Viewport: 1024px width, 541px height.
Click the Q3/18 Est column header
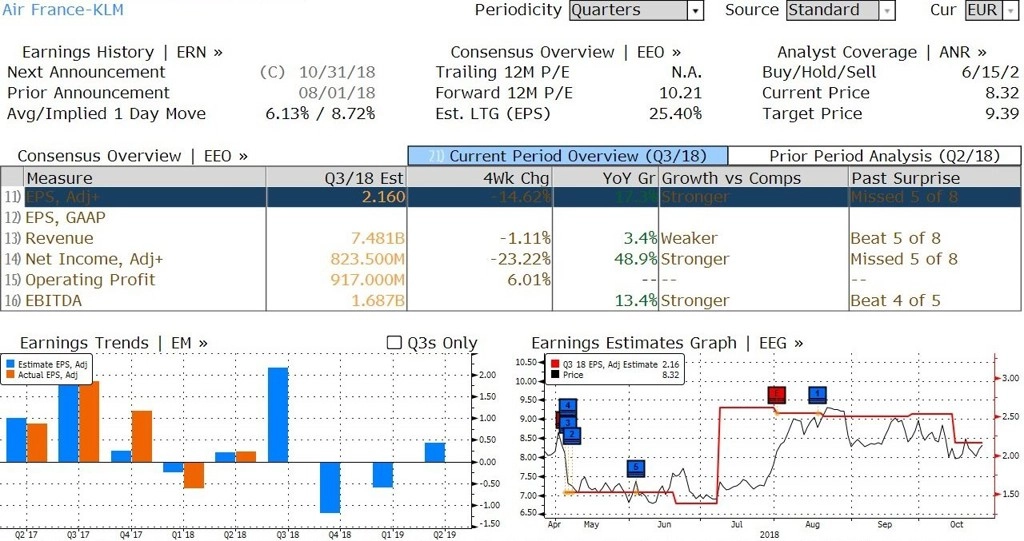[x=336, y=178]
